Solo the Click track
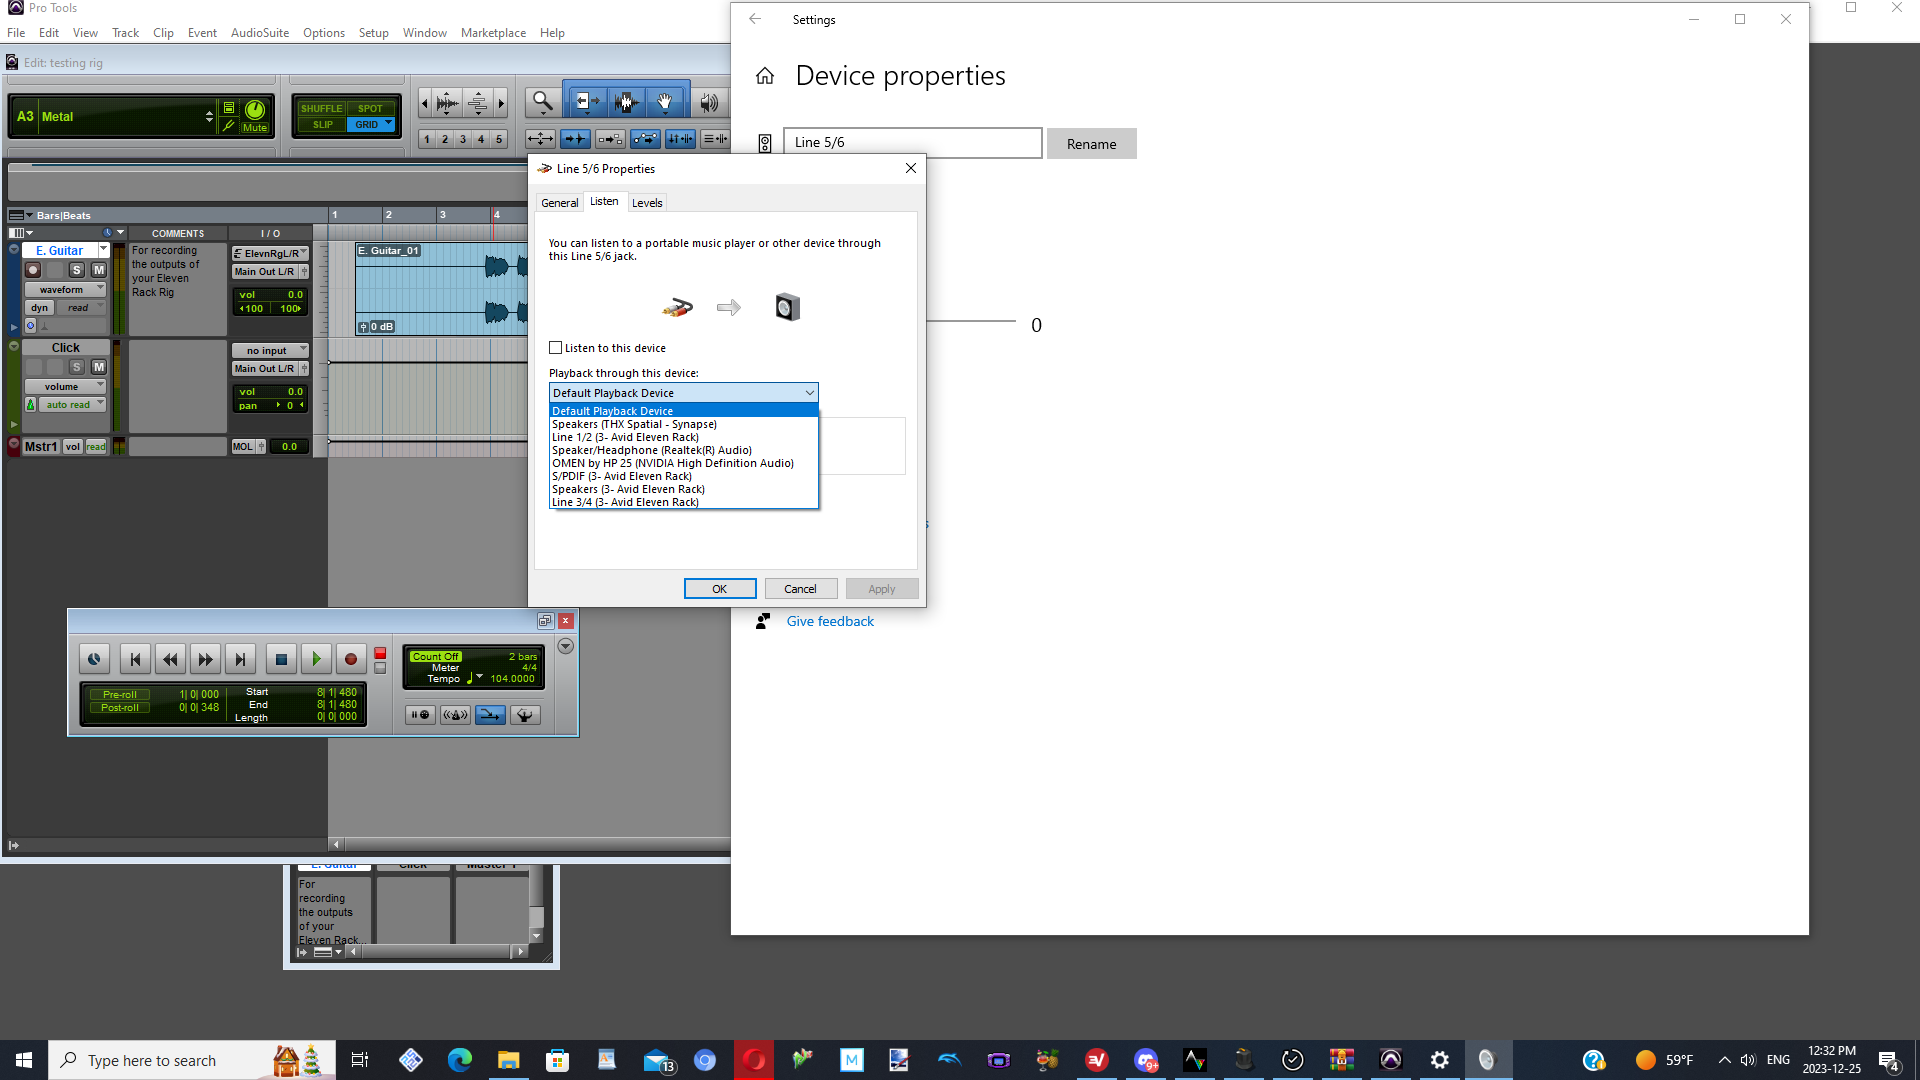The image size is (1920, 1080). click(x=77, y=367)
